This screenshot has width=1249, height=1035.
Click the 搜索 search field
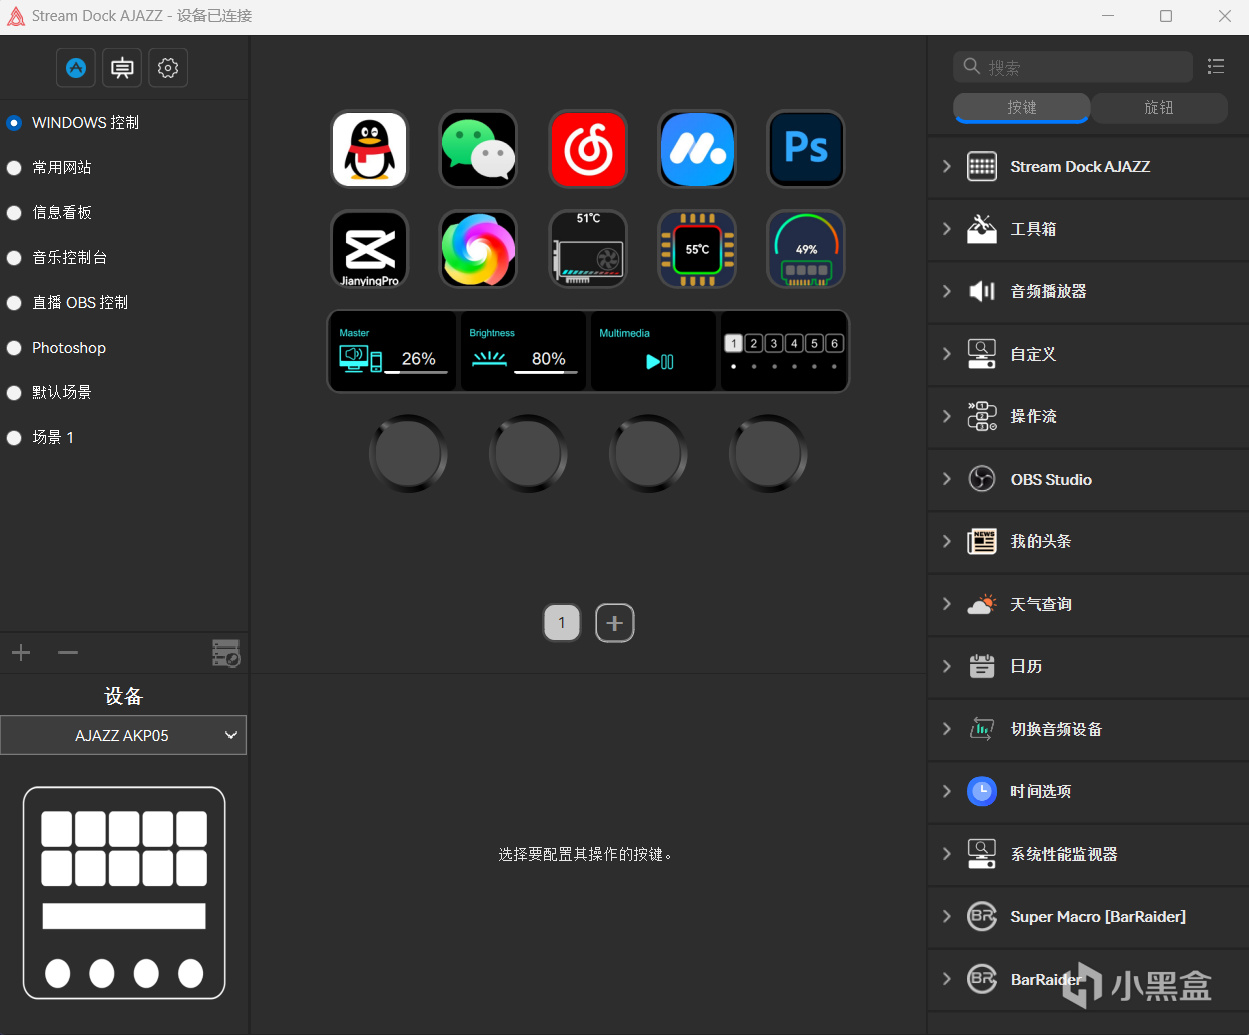point(1073,67)
